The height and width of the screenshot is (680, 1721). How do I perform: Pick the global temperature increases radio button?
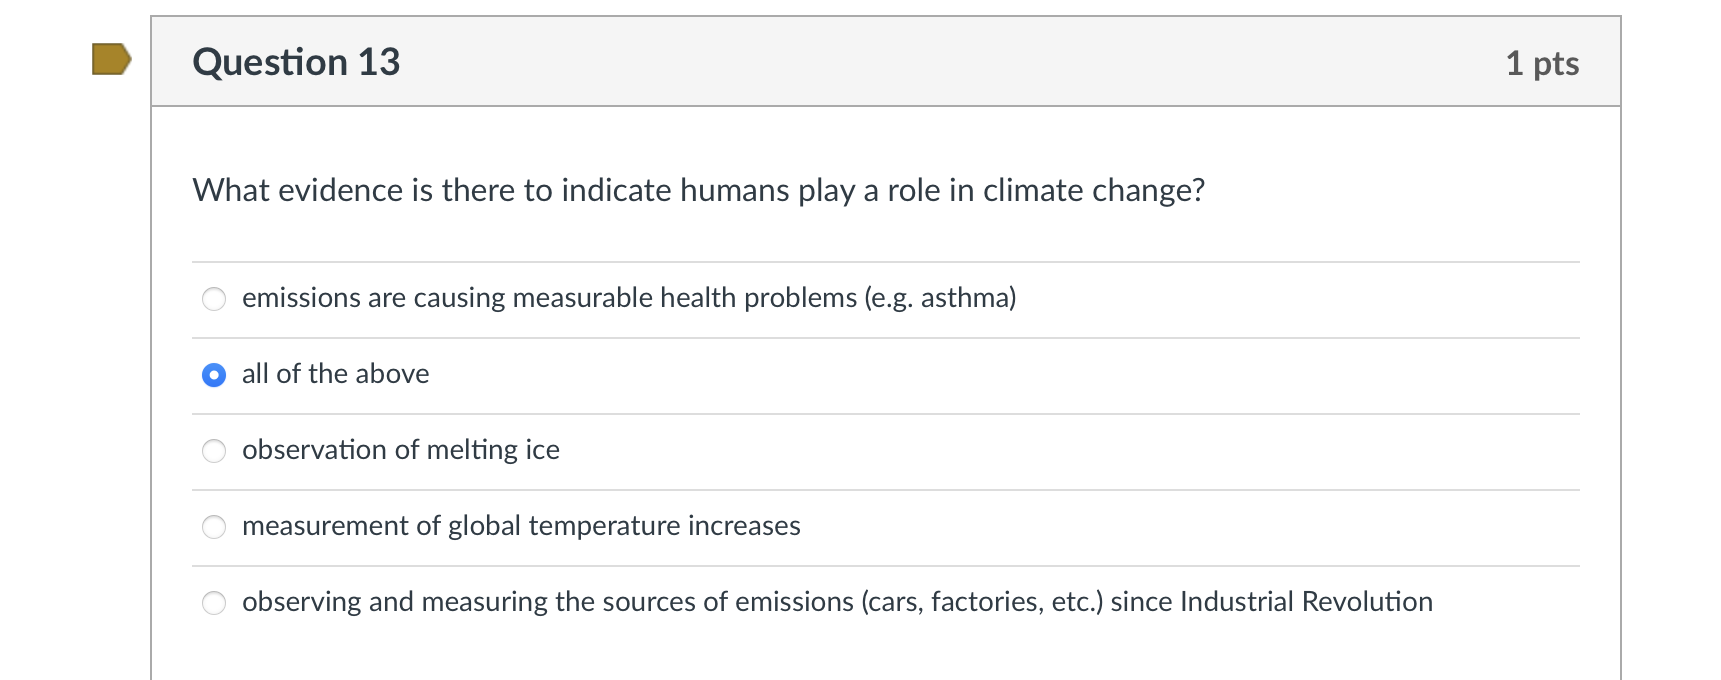(214, 527)
